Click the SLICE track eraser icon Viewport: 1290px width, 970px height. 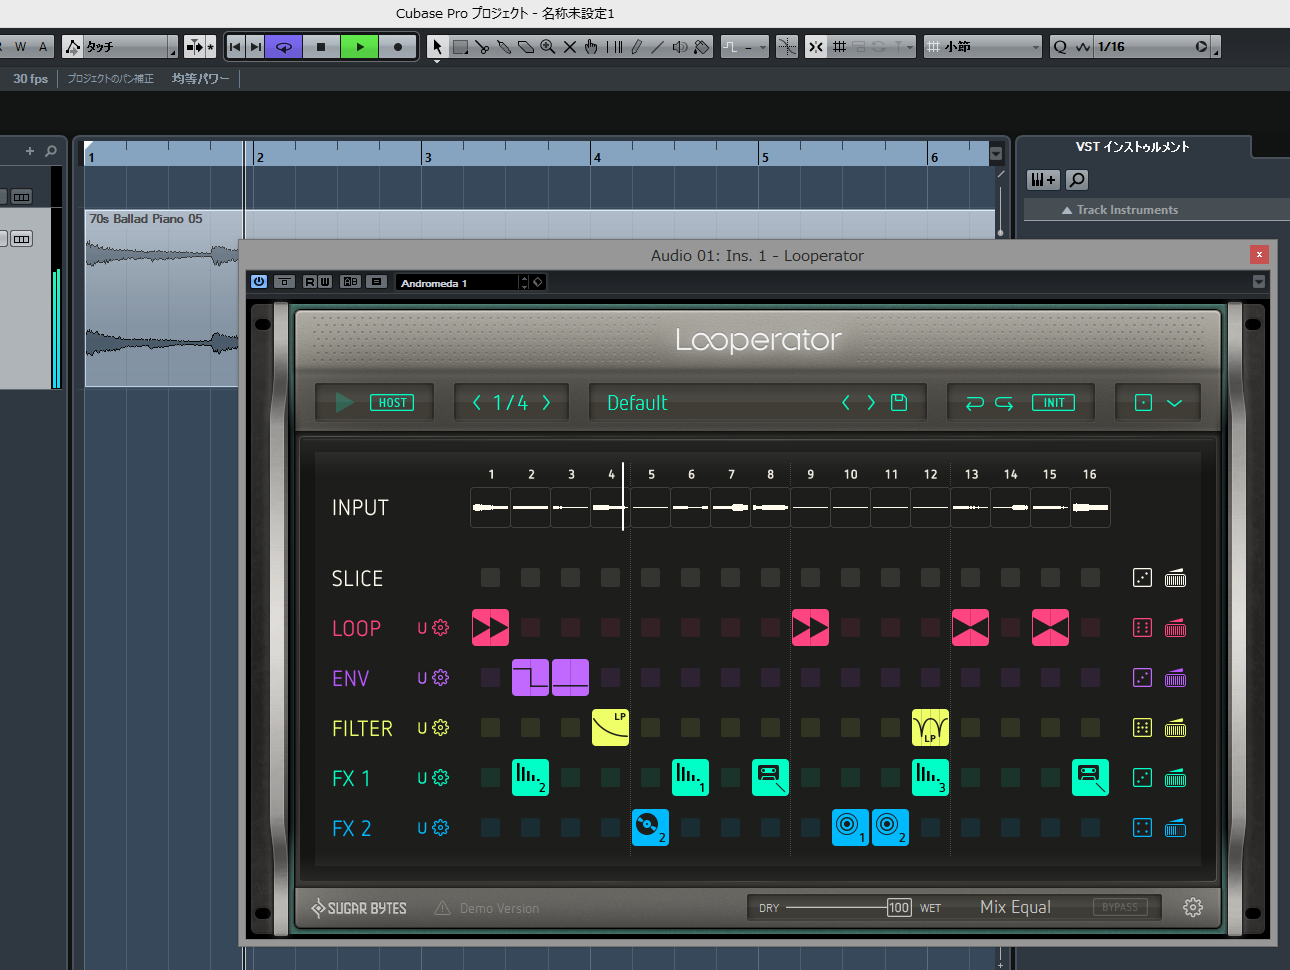(1176, 578)
